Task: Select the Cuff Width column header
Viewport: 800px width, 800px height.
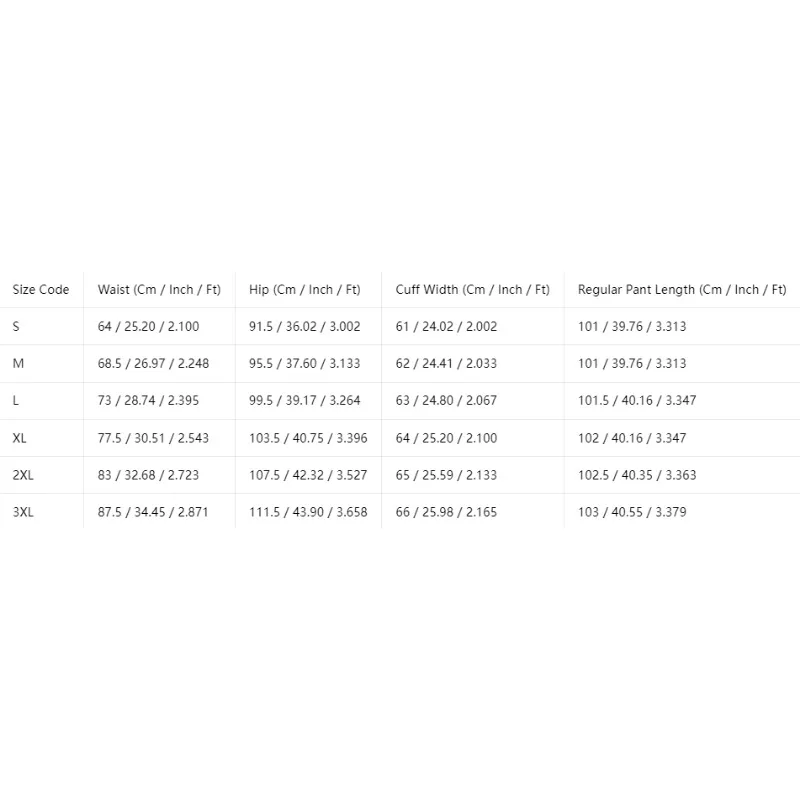Action: pos(472,290)
